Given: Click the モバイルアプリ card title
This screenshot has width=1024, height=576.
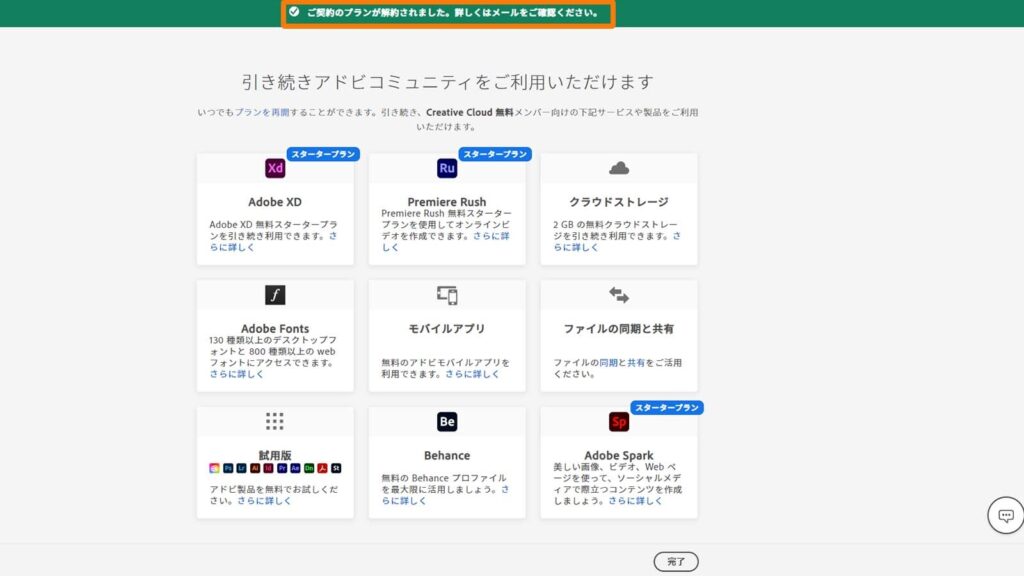Looking at the screenshot, I should click(447, 328).
